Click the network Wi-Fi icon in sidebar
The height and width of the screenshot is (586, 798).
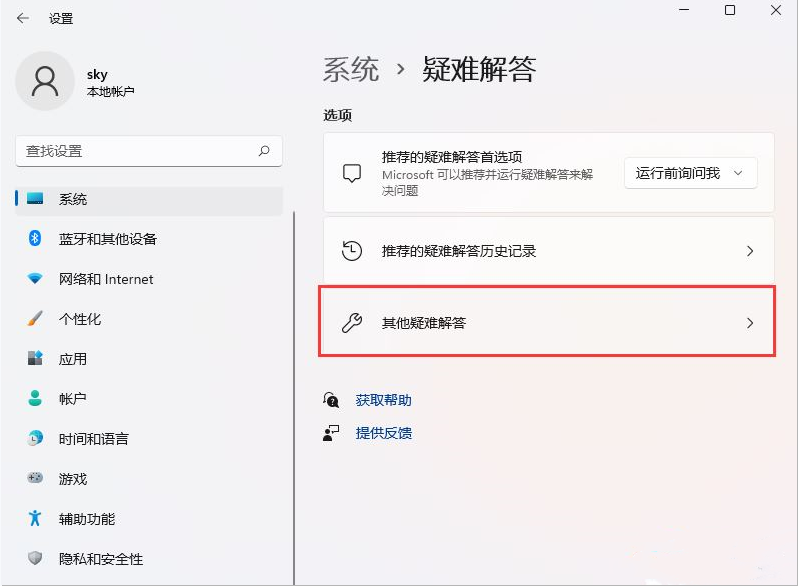click(35, 278)
